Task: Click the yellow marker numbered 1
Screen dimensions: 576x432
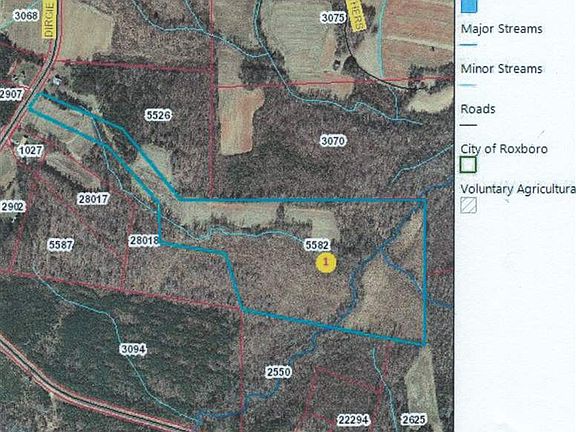Action: point(326,262)
